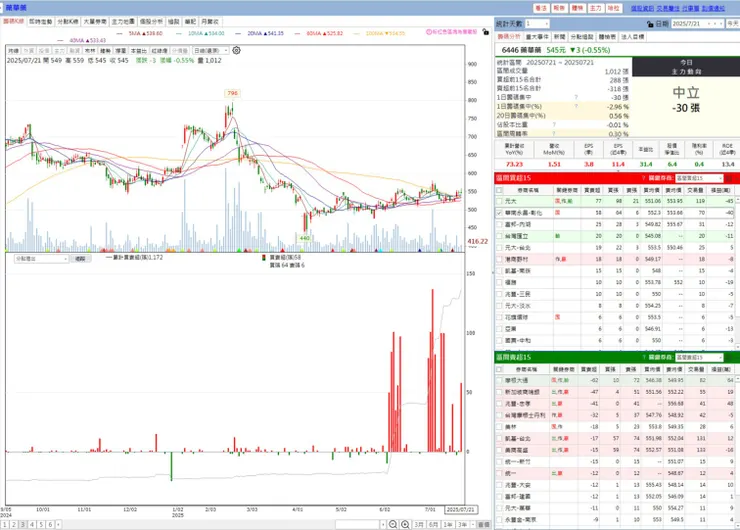Open 統計天數 dropdown showing 1
This screenshot has height=530, width=740.
(537, 24)
